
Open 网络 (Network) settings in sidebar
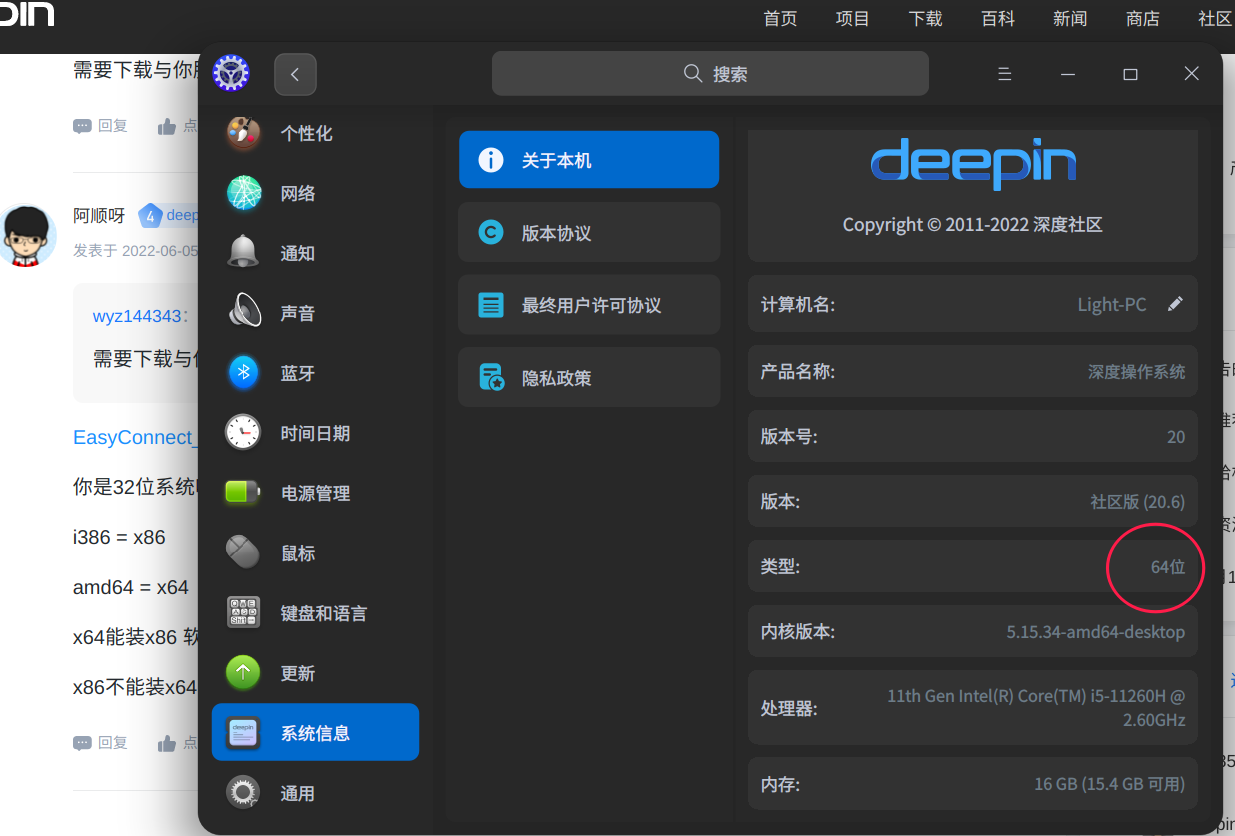pos(296,193)
